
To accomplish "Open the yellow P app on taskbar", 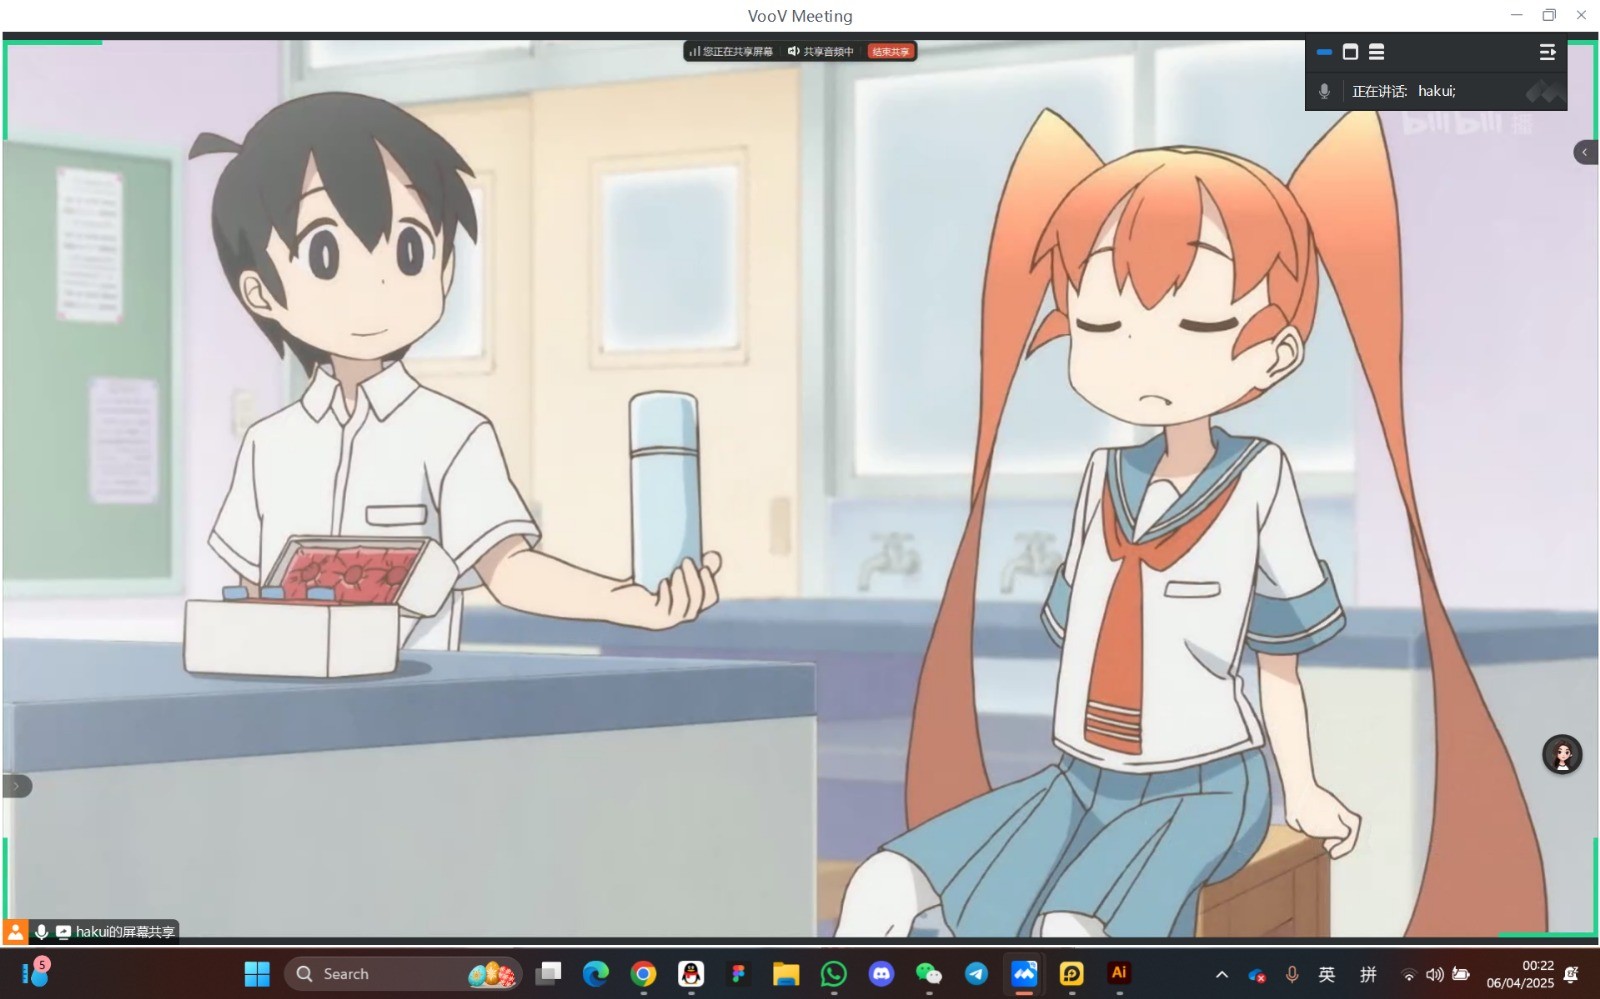I will pyautogui.click(x=1071, y=974).
